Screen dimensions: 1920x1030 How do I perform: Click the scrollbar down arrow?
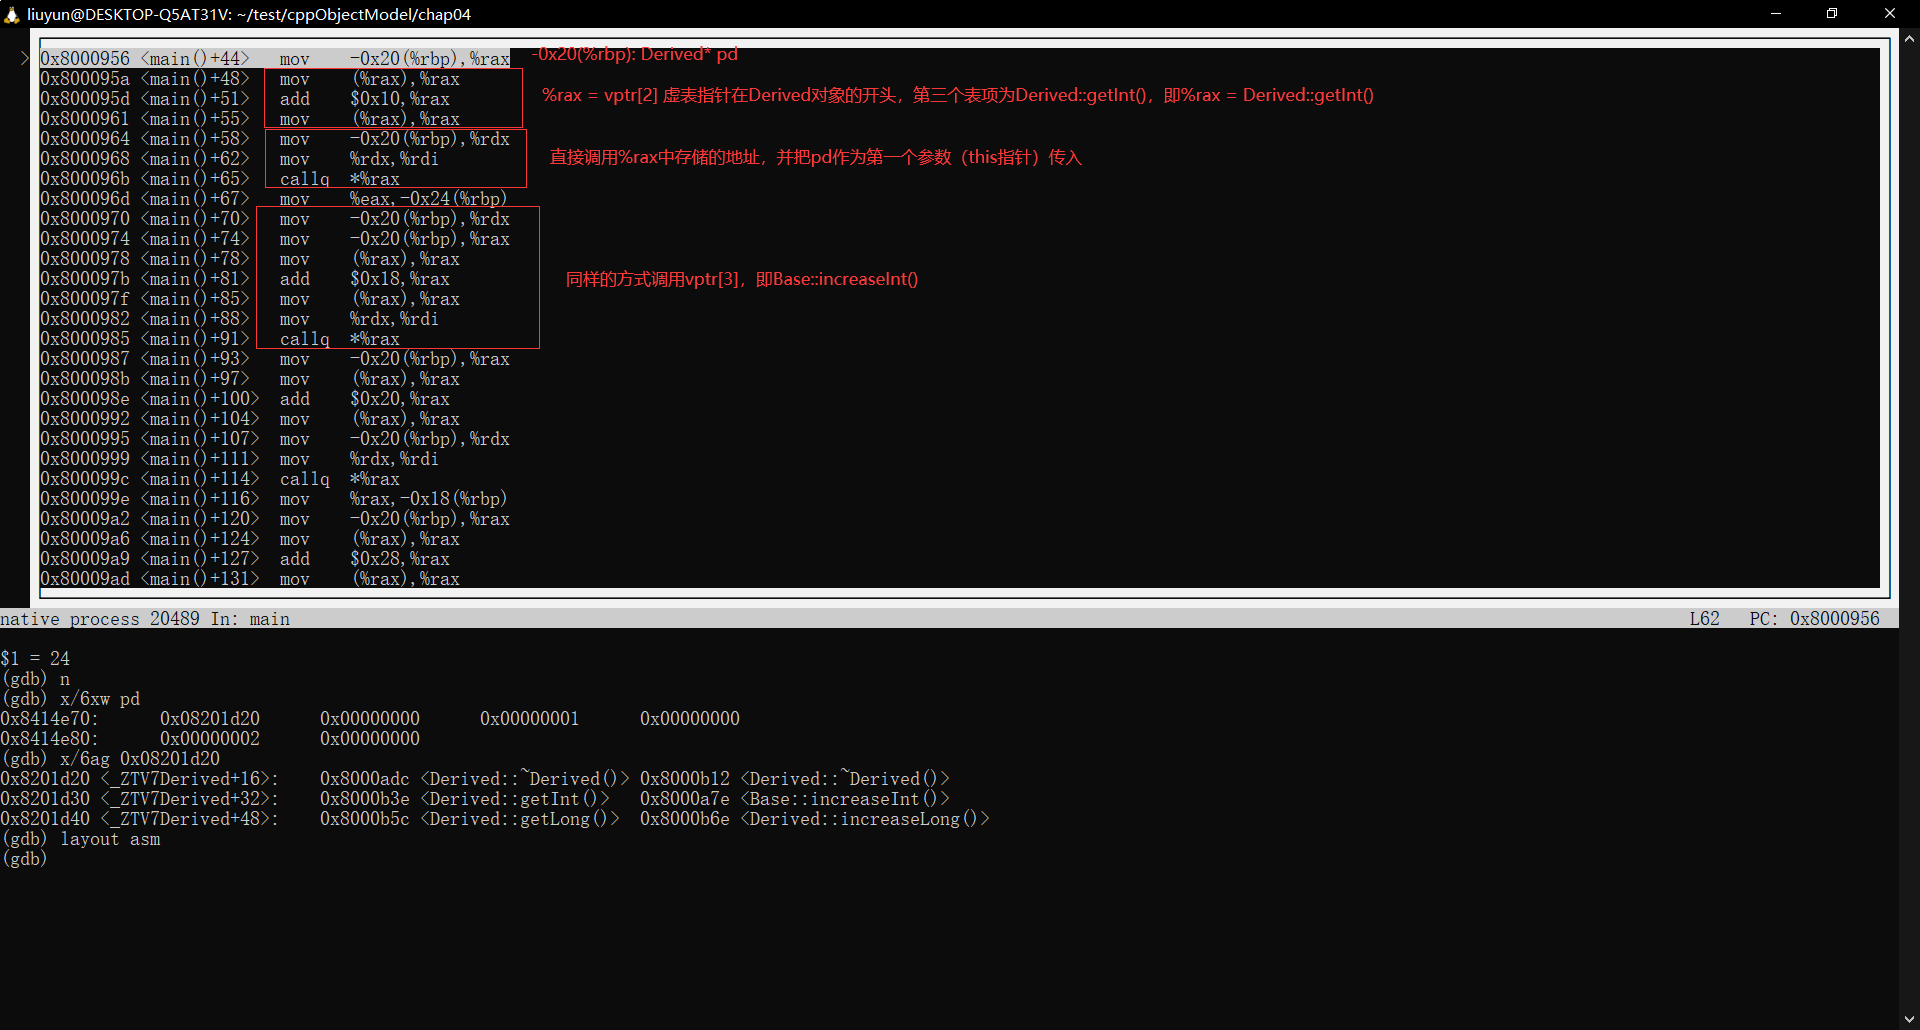[x=1909, y=1019]
